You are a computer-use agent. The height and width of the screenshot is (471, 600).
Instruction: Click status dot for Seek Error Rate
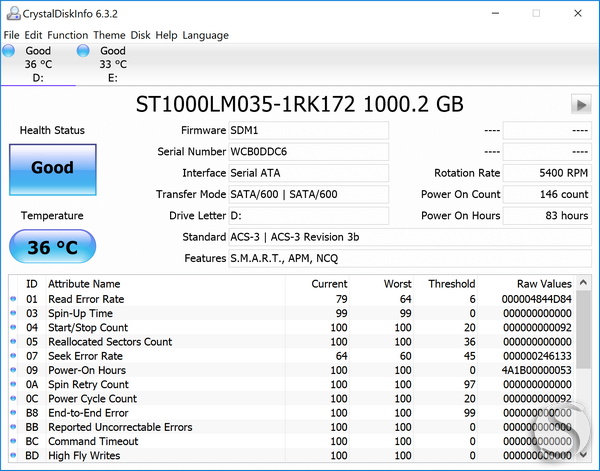(13, 355)
